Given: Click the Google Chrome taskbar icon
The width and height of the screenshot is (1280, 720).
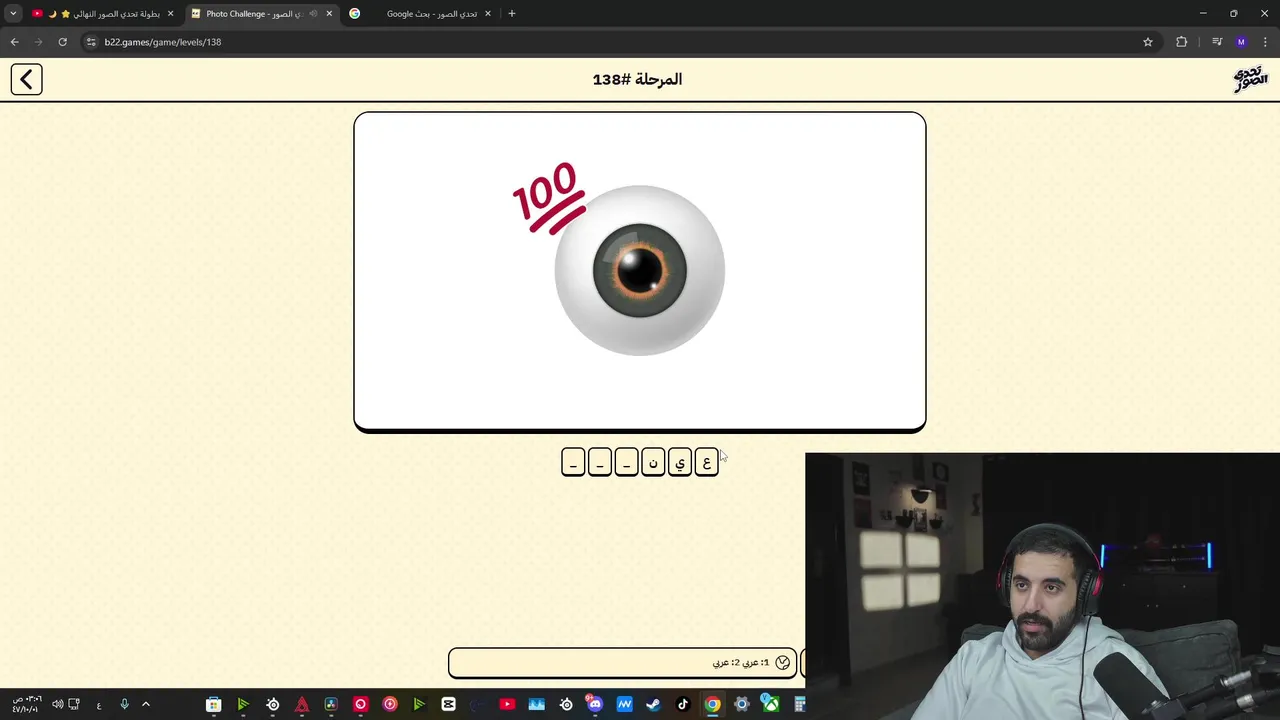Looking at the screenshot, I should click(x=712, y=705).
